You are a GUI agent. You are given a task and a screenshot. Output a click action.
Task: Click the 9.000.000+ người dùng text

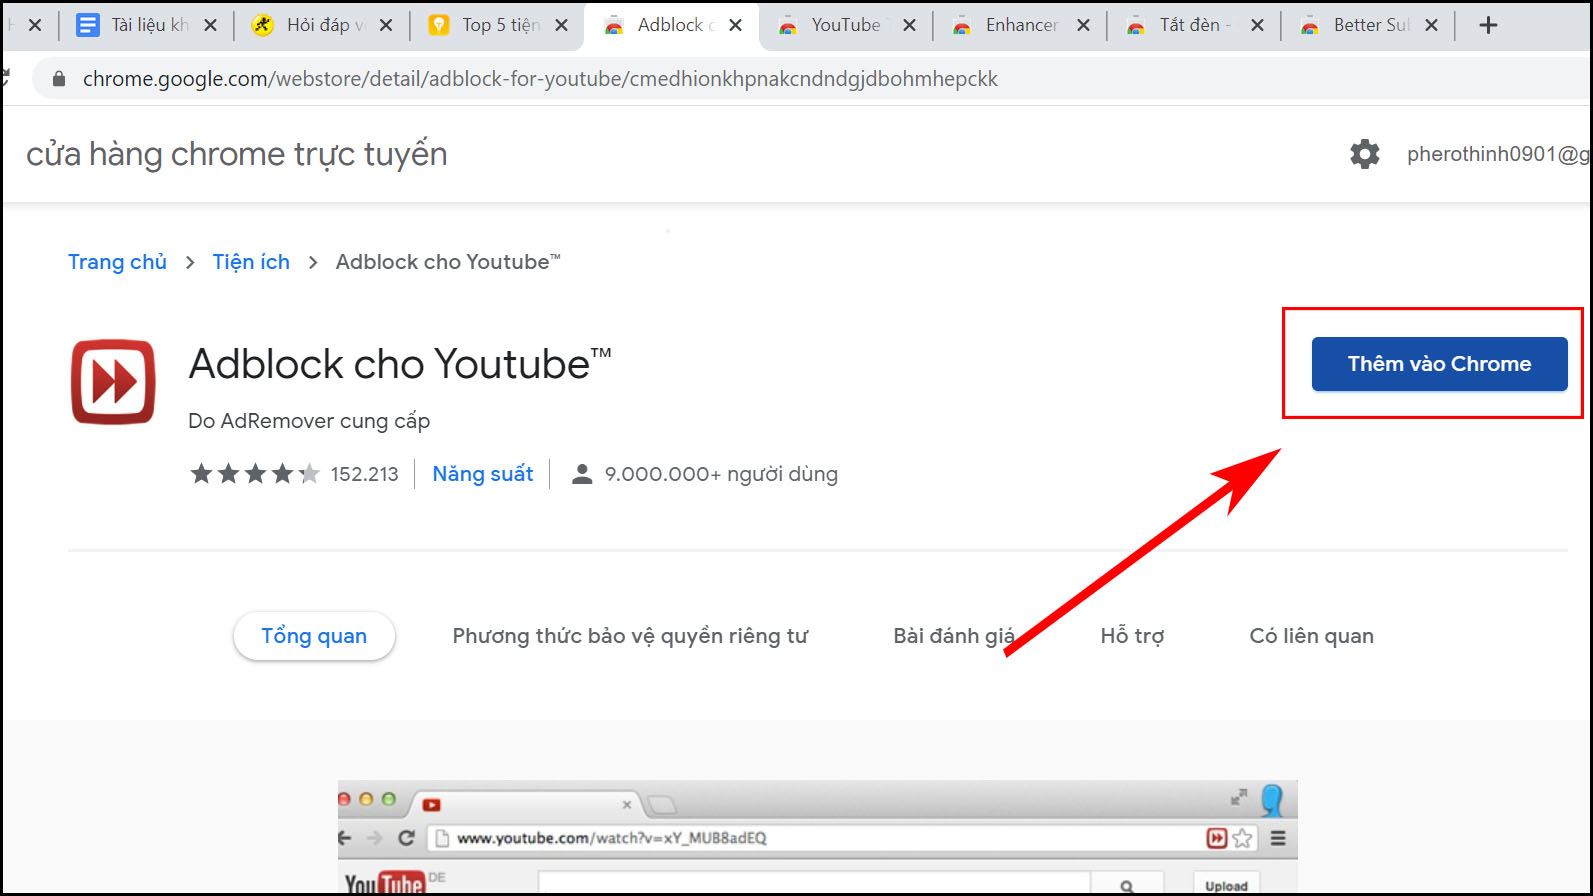(721, 474)
